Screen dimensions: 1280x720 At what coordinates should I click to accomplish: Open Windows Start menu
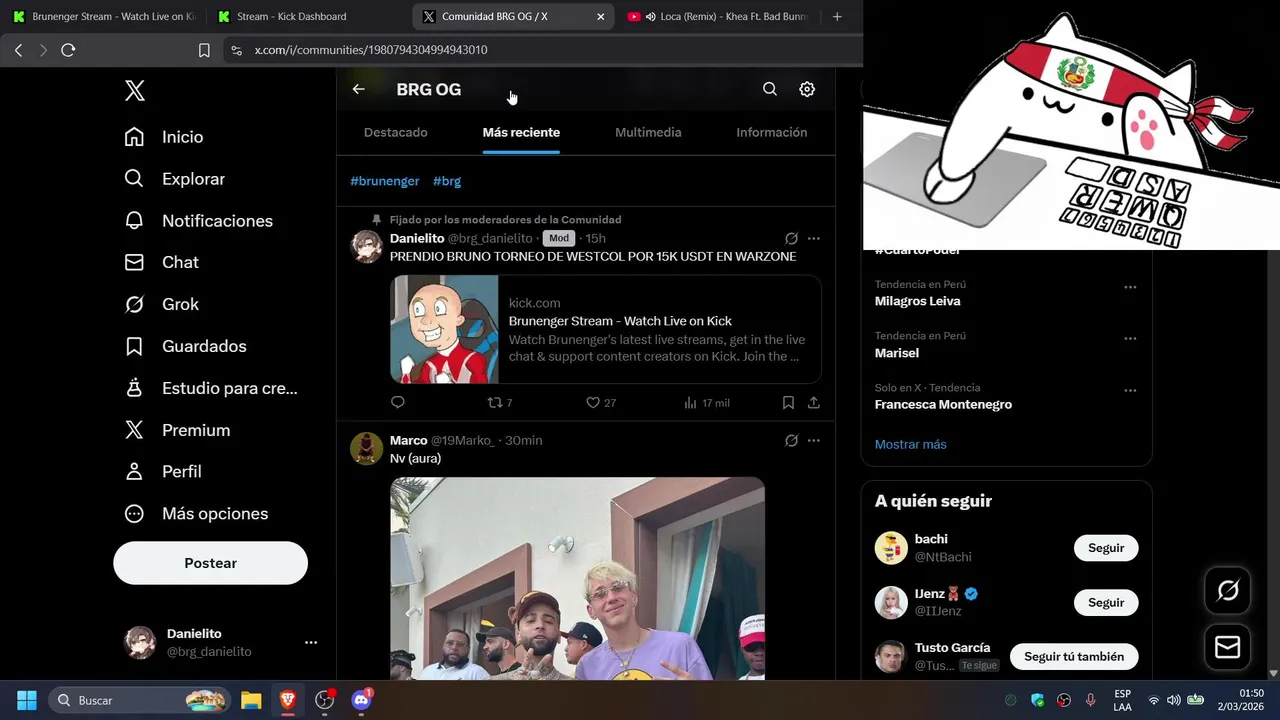point(27,700)
